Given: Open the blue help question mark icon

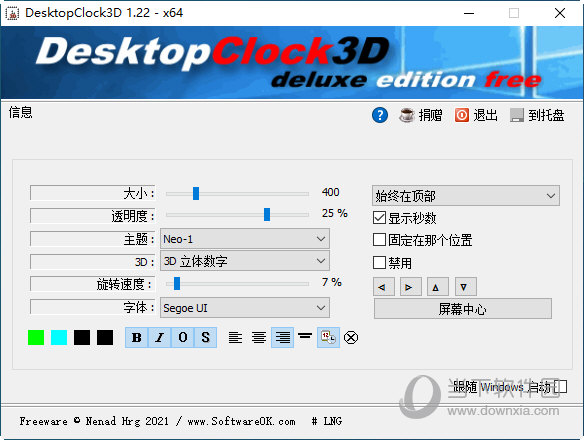Looking at the screenshot, I should [380, 115].
